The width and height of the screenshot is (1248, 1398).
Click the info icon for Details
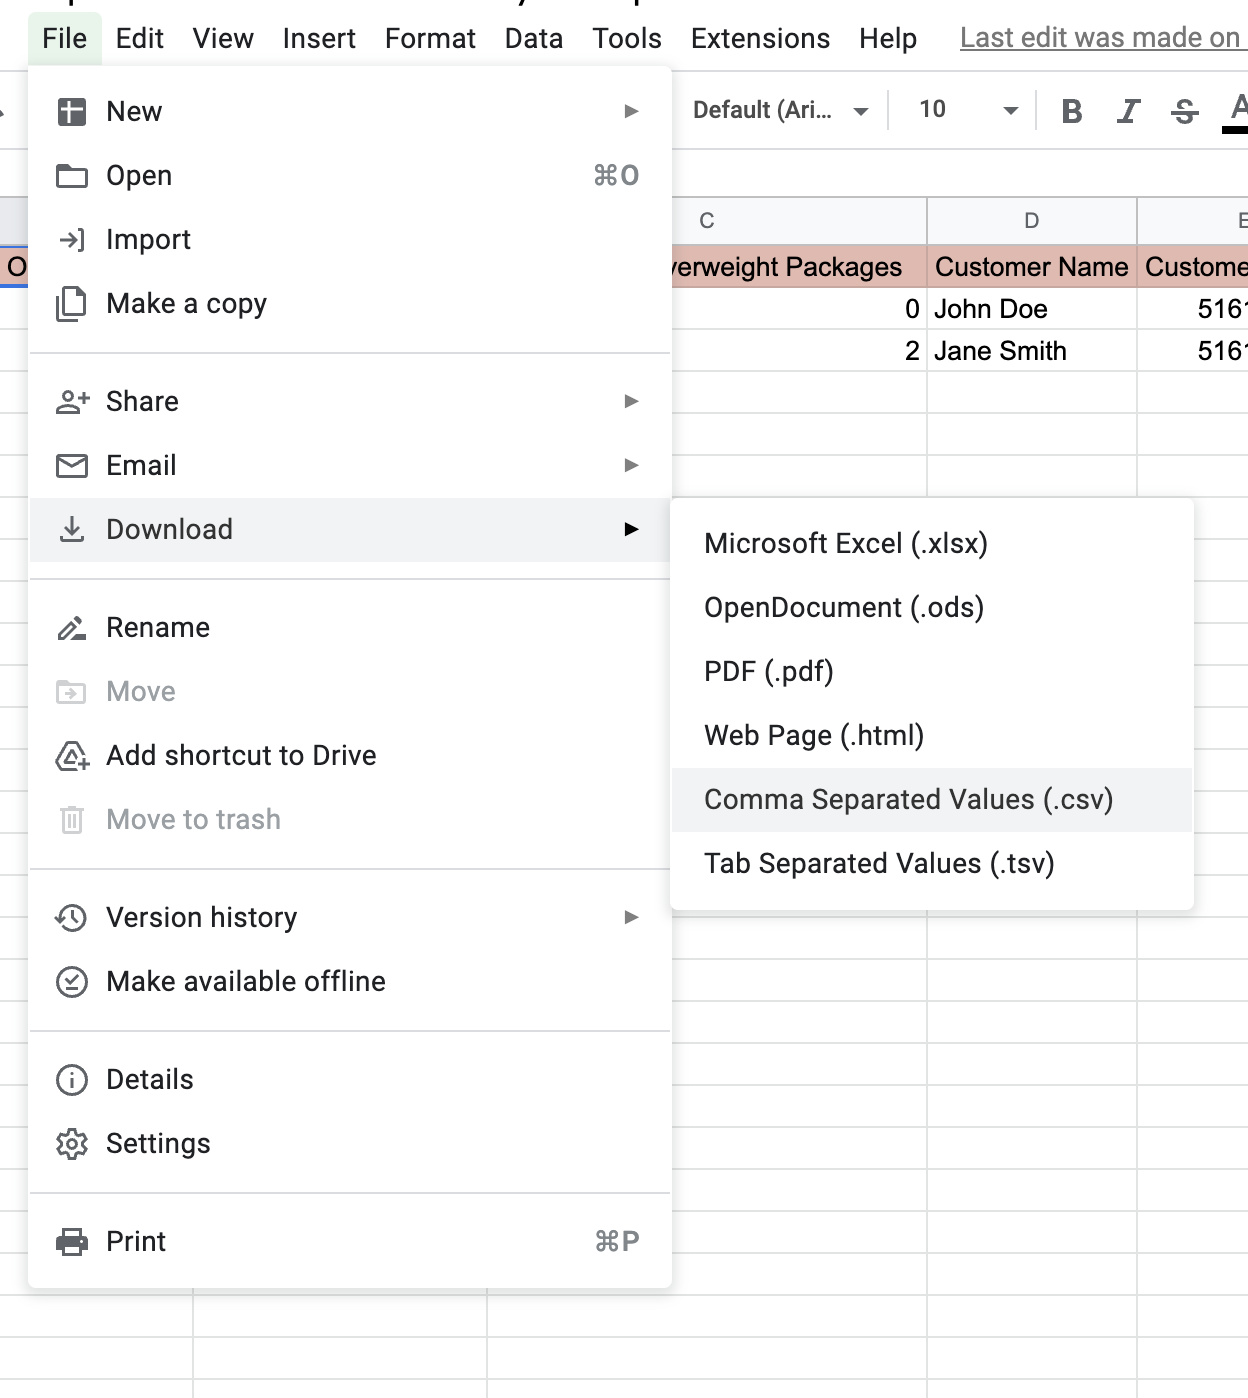pos(72,1079)
